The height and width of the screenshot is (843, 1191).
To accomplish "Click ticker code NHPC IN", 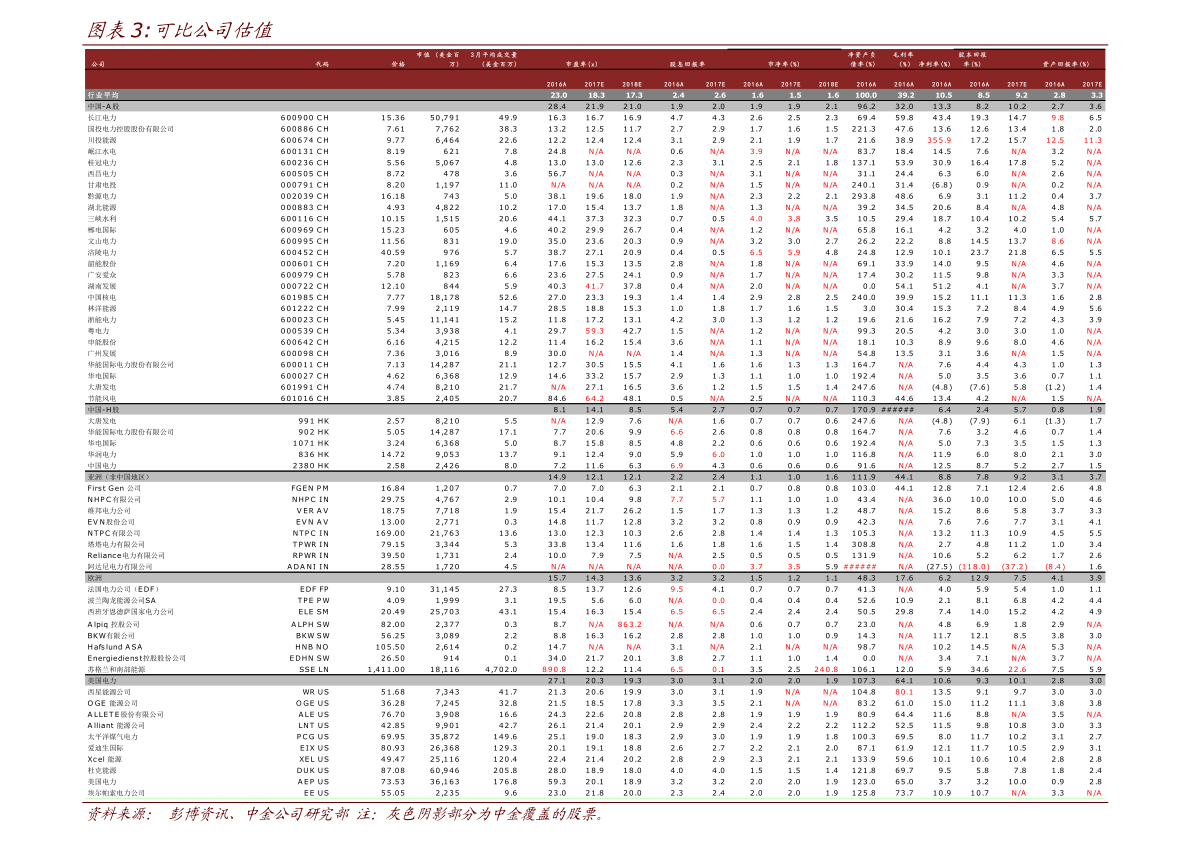I will 310,500.
